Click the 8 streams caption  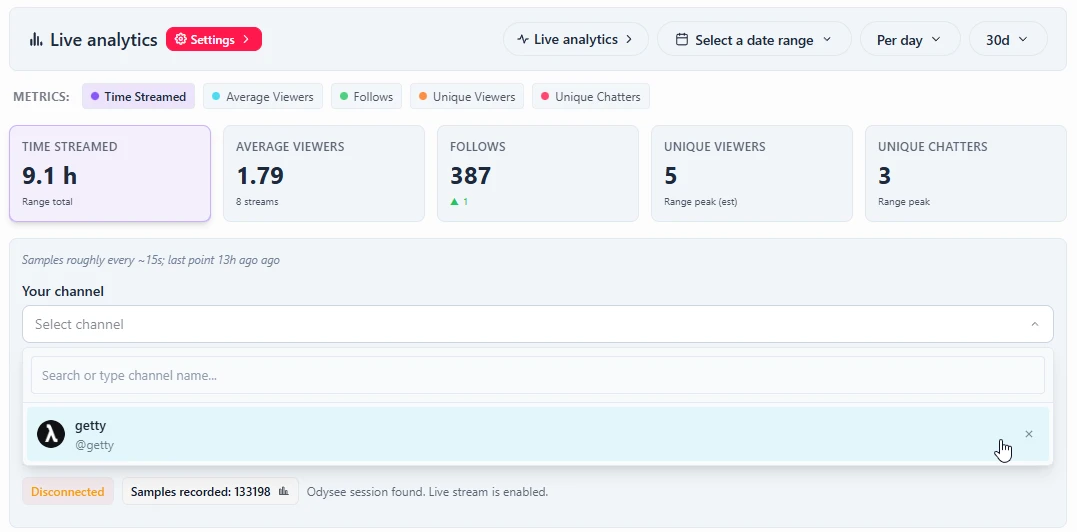(257, 202)
